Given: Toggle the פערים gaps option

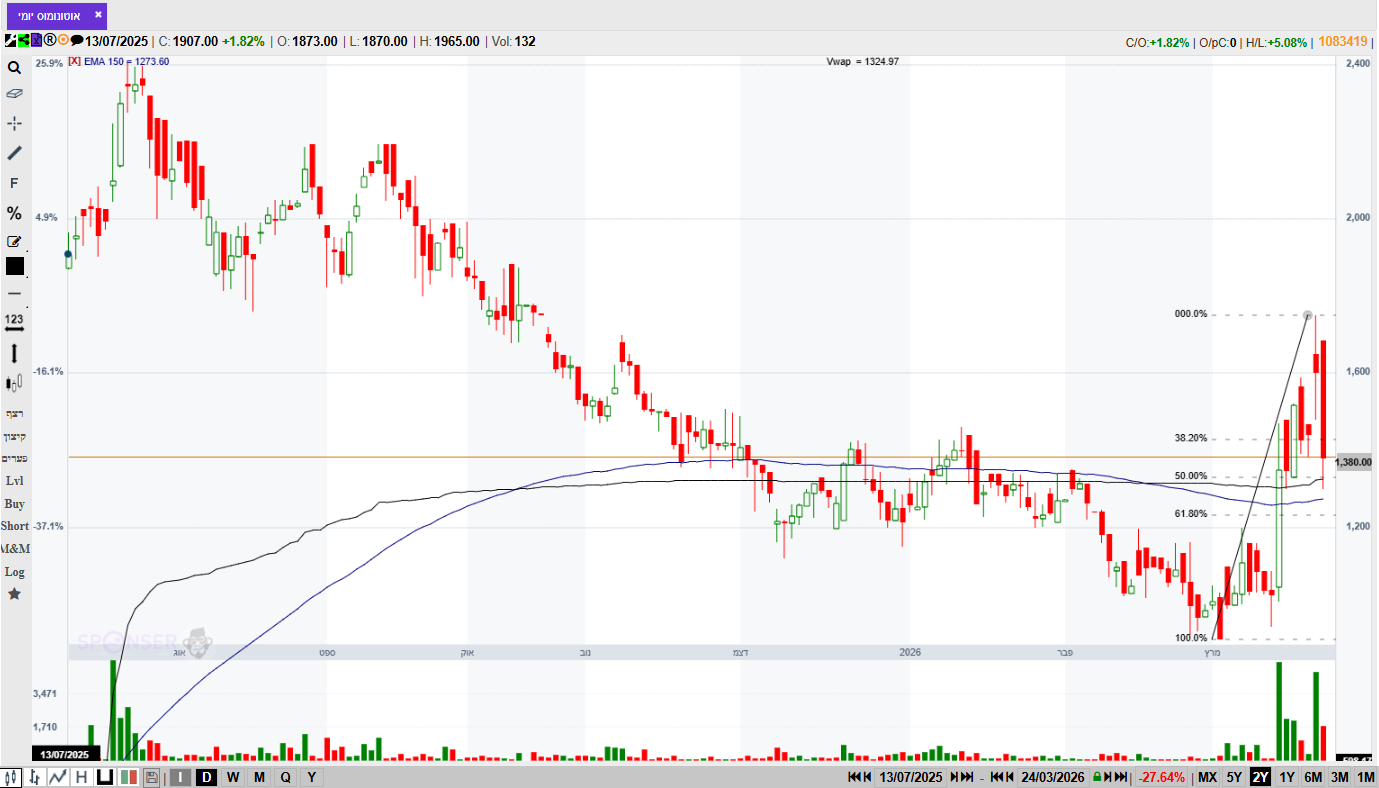Looking at the screenshot, I should tap(14, 458).
